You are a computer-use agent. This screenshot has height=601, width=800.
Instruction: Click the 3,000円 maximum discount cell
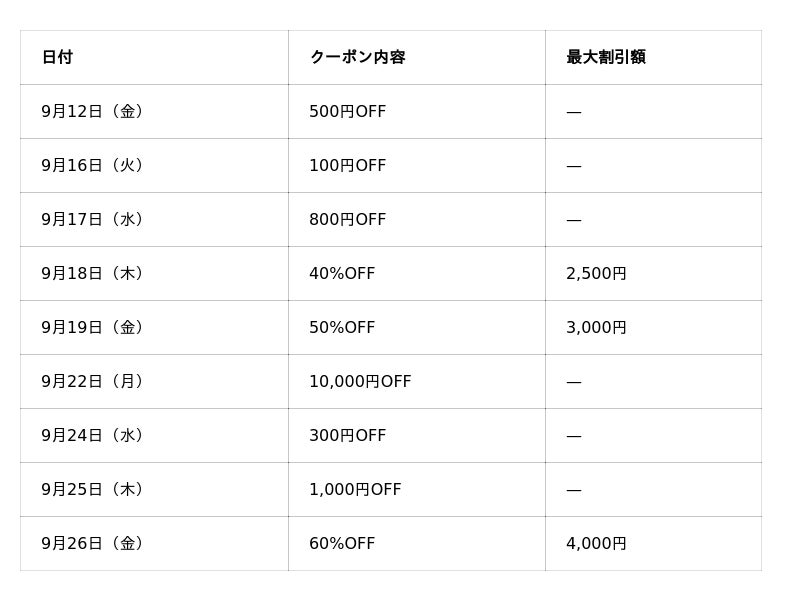click(596, 327)
